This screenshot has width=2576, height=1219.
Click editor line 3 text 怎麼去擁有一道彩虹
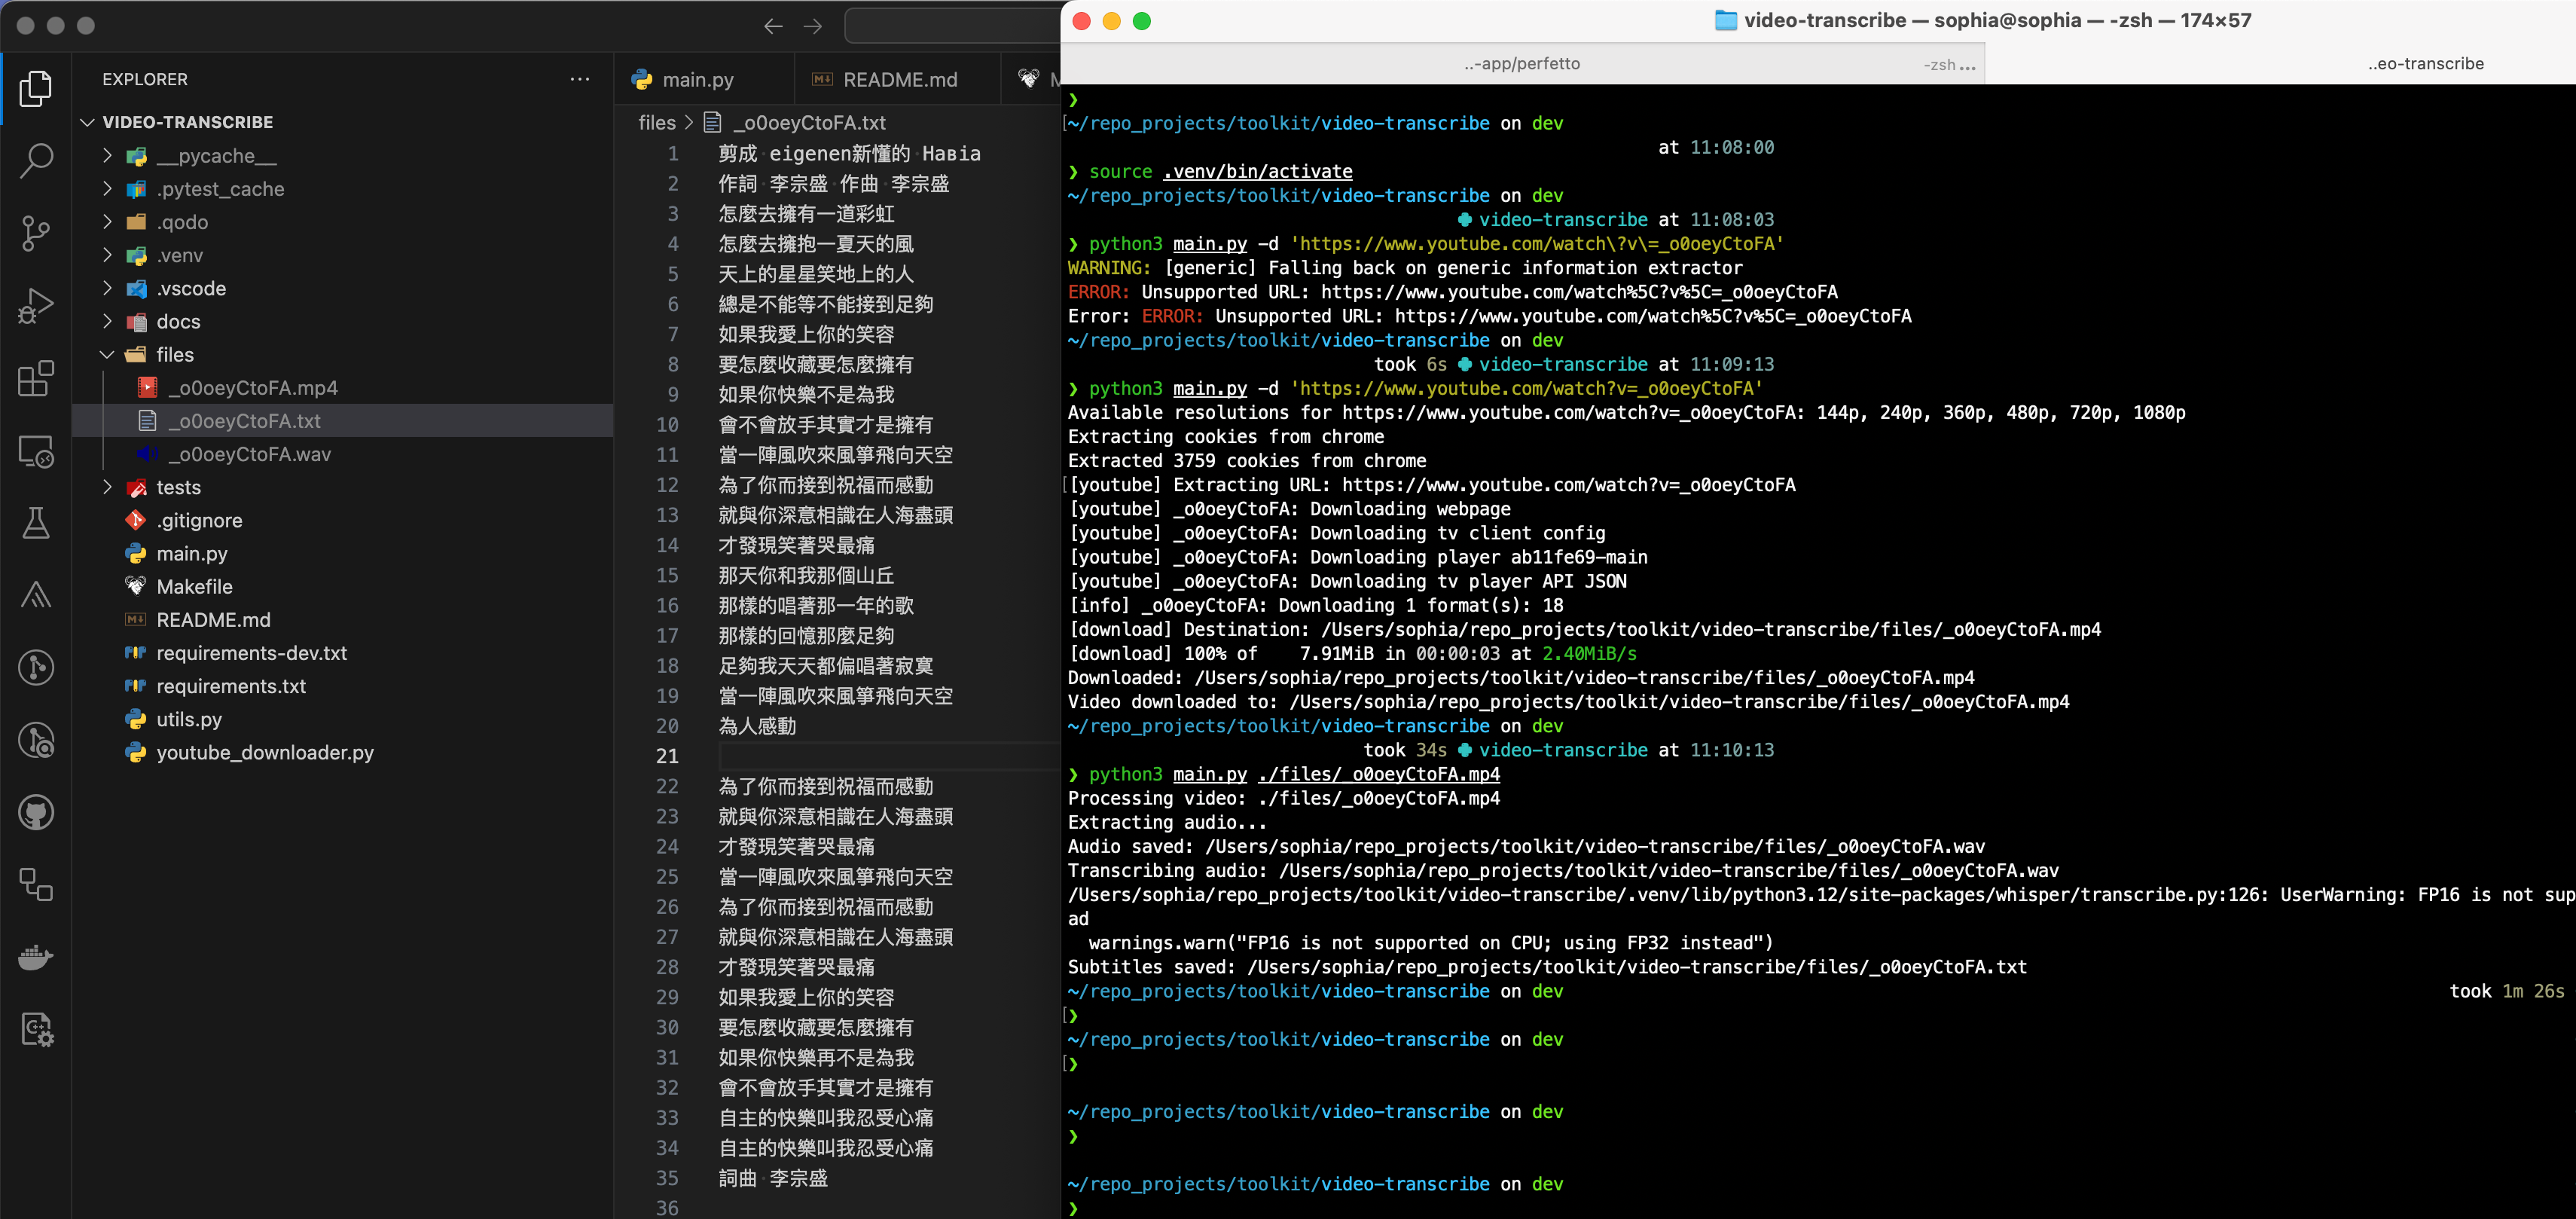point(806,214)
